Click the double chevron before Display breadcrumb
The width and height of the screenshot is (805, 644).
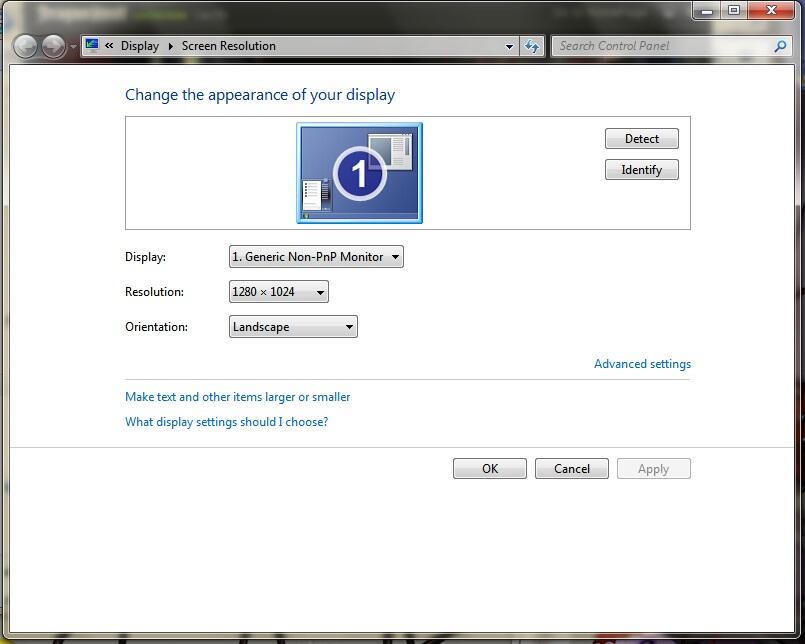(109, 46)
